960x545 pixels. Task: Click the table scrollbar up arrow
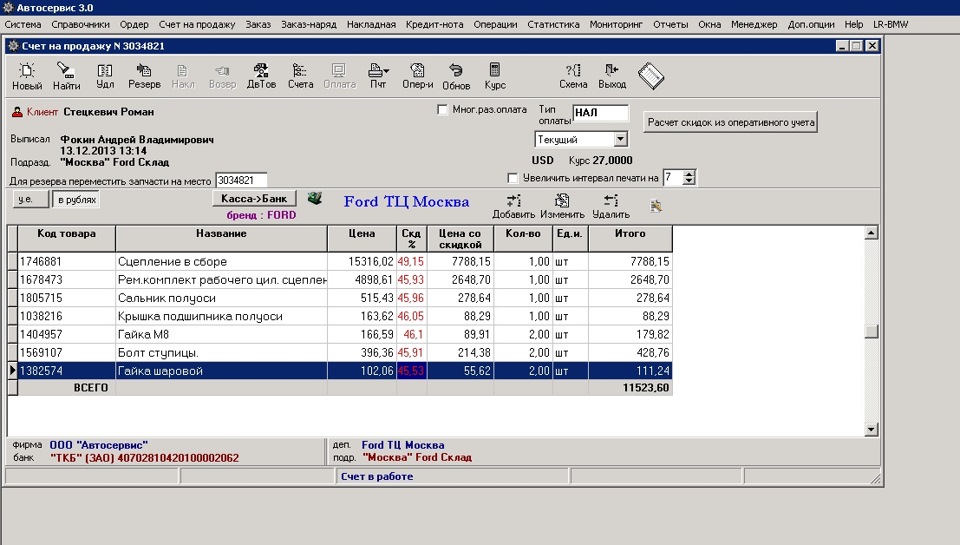[x=871, y=233]
